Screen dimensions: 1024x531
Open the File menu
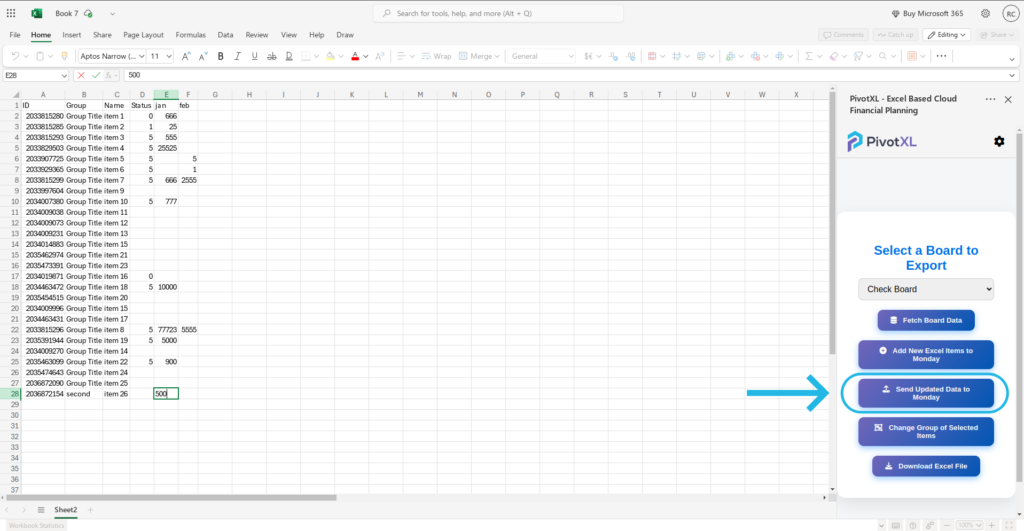coord(15,35)
